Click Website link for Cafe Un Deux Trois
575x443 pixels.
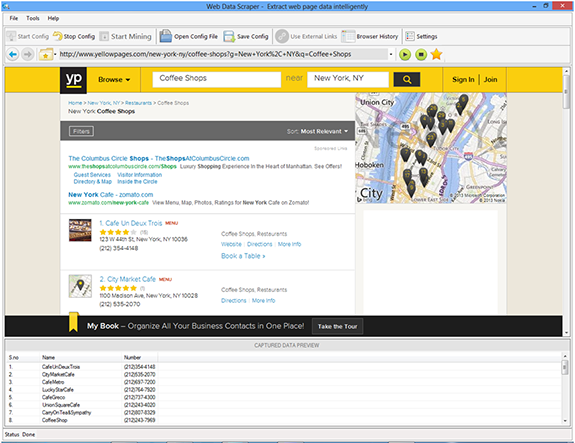(231, 244)
